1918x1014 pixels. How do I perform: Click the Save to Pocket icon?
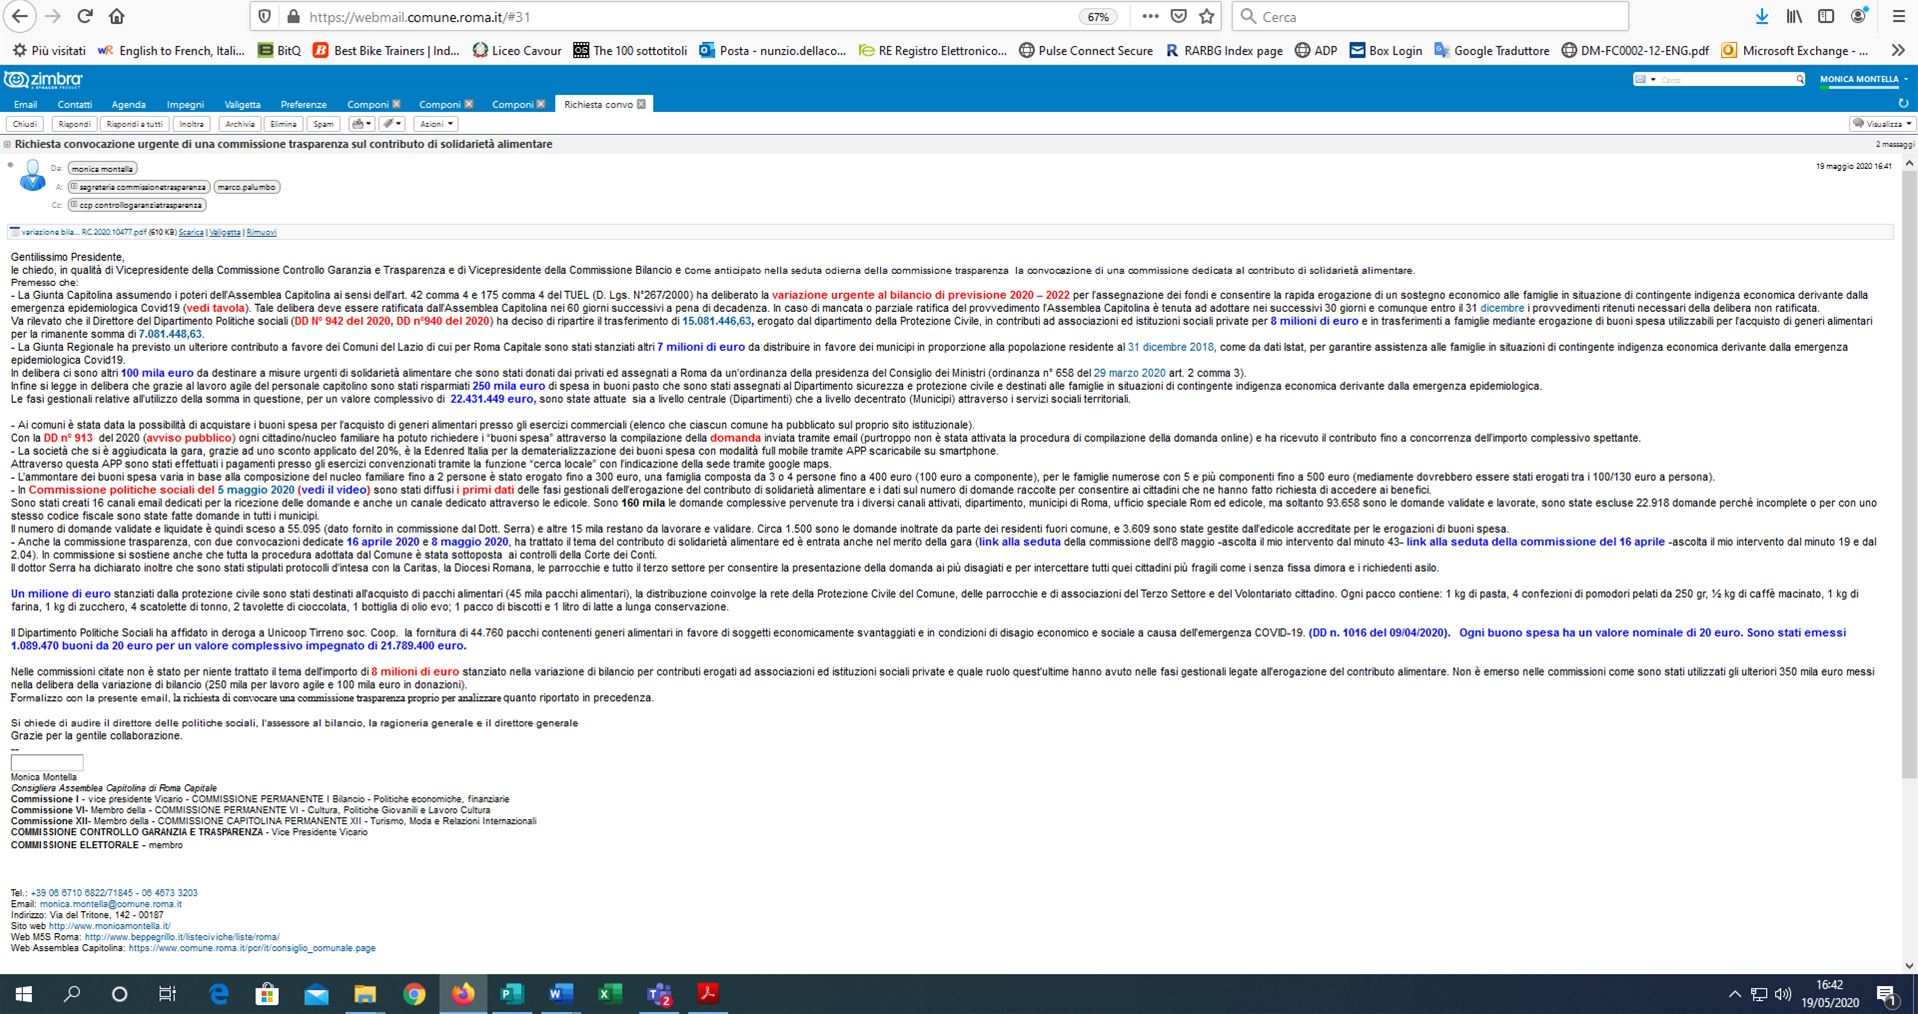point(1179,16)
